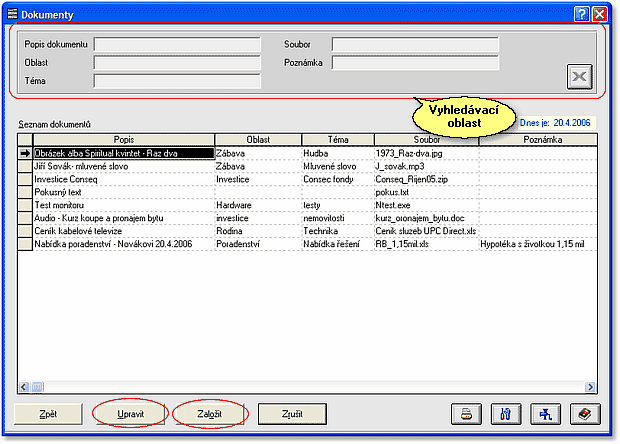This screenshot has height=444, width=620.
Task: Click the Zrušit button
Action: click(x=293, y=413)
